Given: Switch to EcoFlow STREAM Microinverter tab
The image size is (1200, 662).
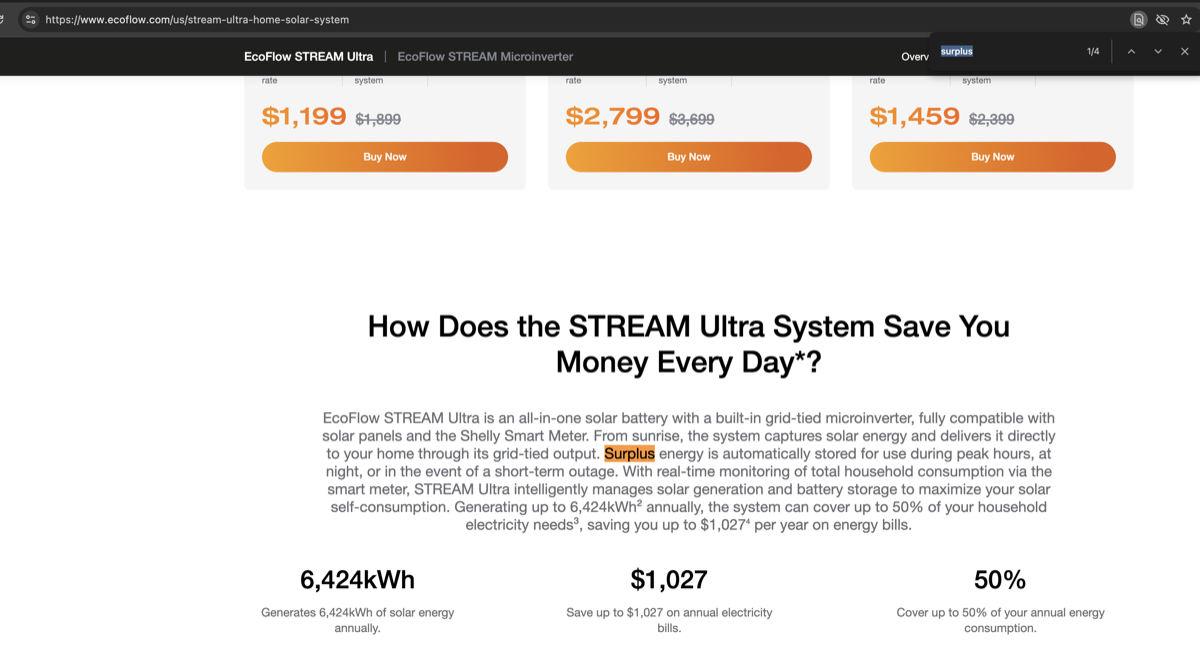Looking at the screenshot, I should [x=485, y=56].
